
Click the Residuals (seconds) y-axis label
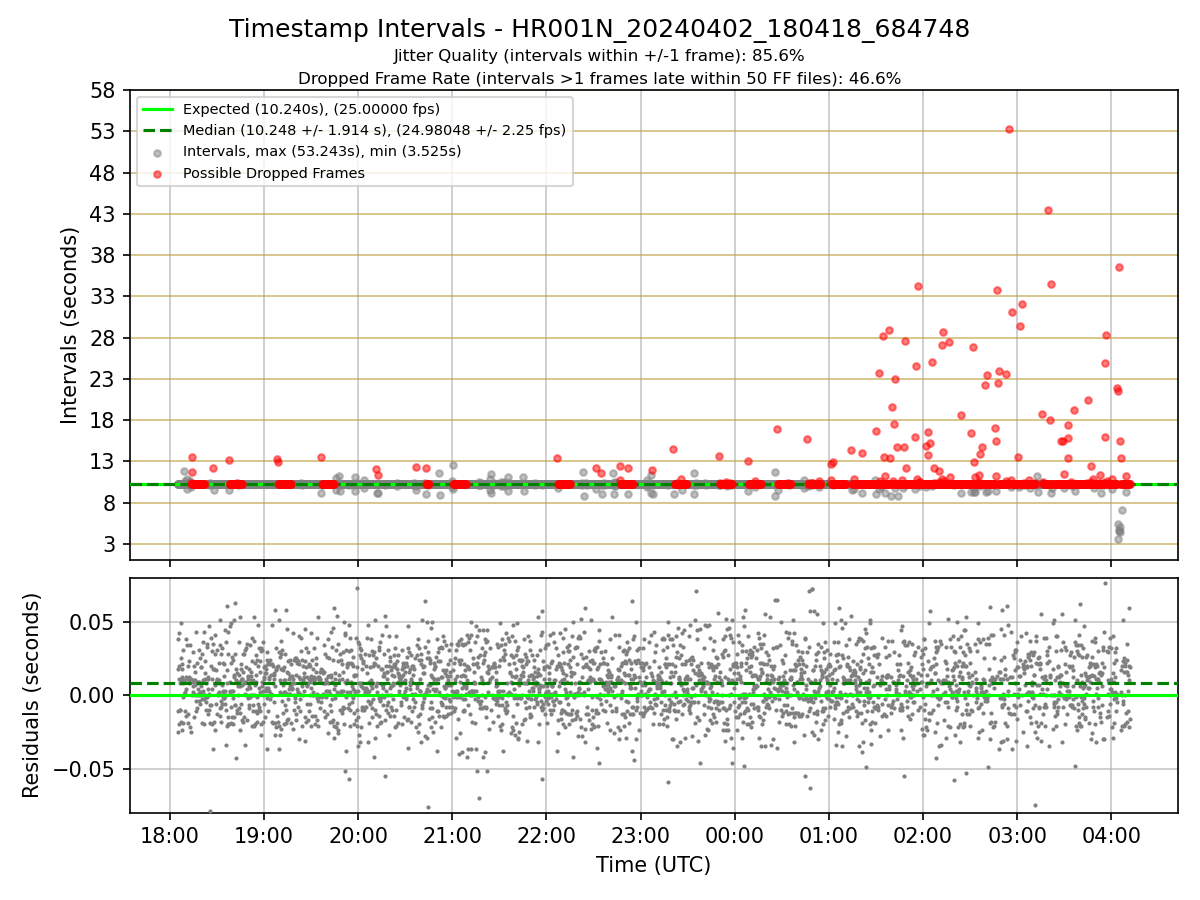coord(31,695)
